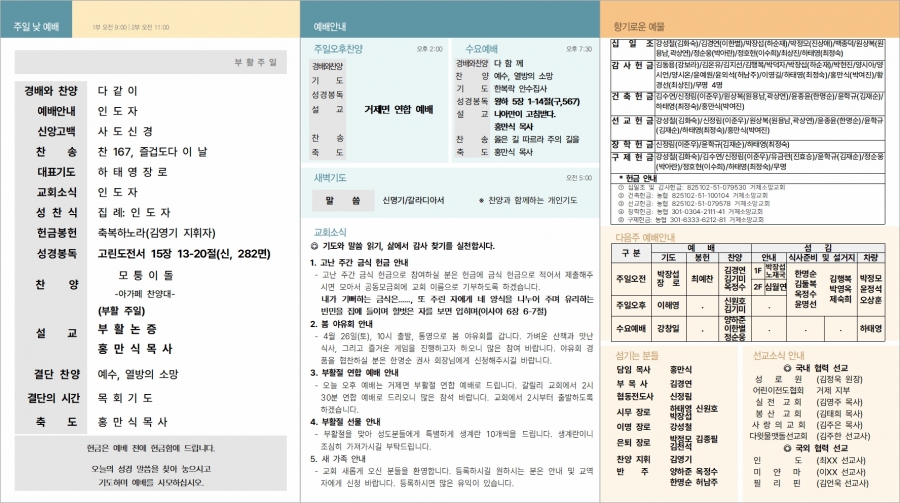This screenshot has width=900, height=503.
Task: Click the notice '헌금은 예배 전에 헌금함에 드립니다.'
Action: point(150,448)
